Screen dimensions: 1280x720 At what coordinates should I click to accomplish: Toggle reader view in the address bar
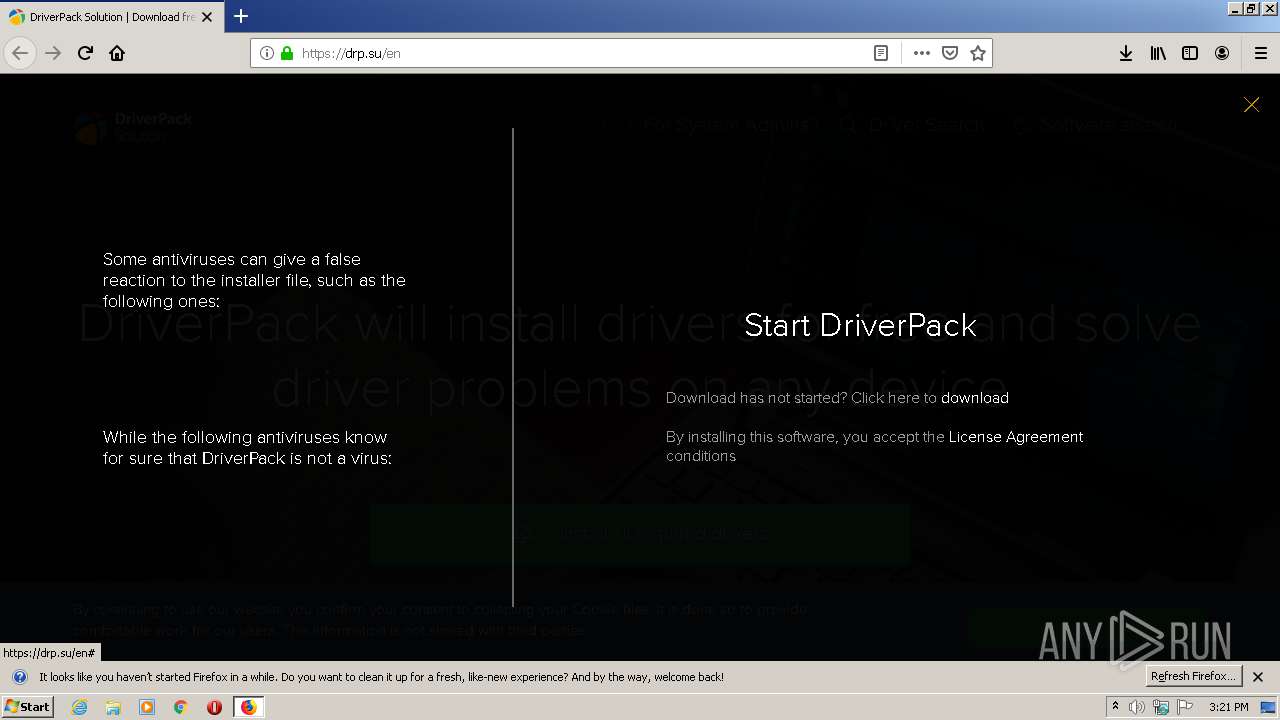[881, 53]
